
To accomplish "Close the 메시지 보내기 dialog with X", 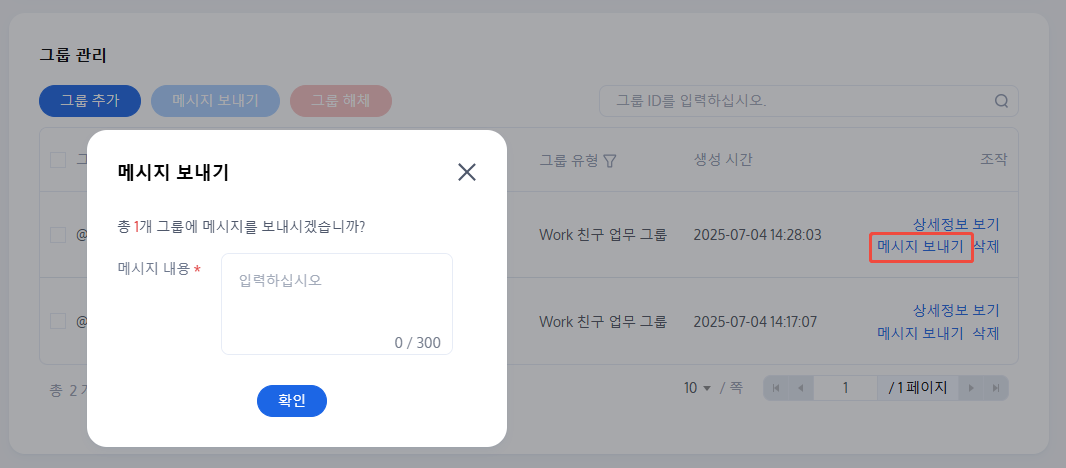I will [466, 172].
